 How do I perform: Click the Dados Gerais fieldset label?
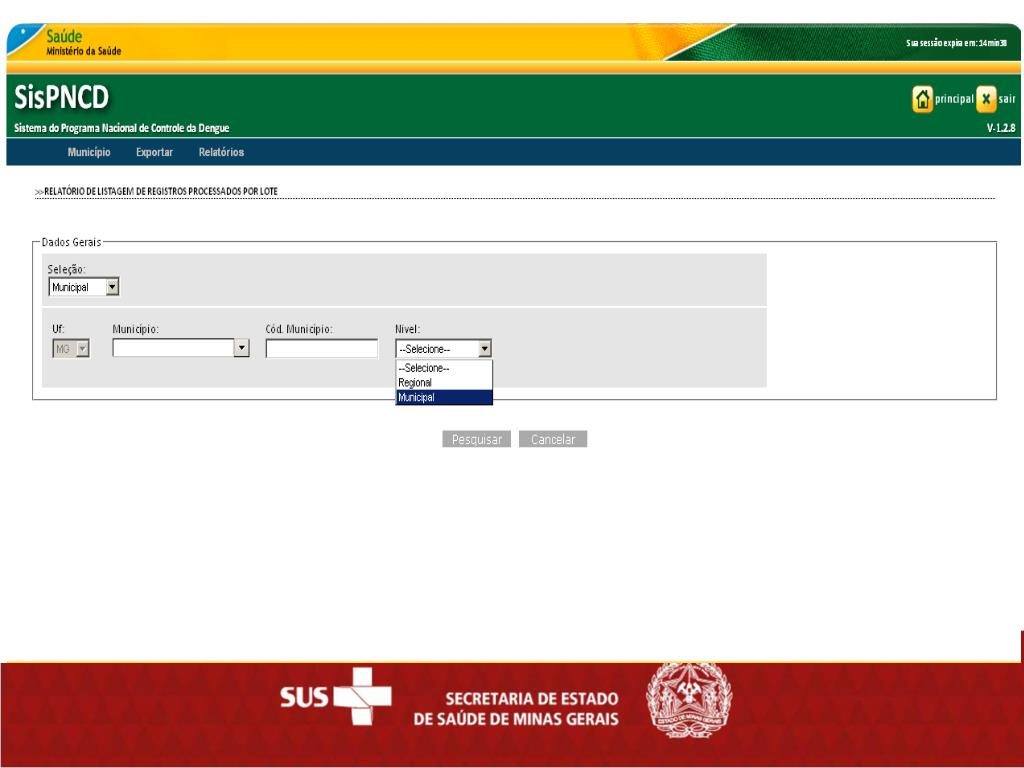[71, 242]
